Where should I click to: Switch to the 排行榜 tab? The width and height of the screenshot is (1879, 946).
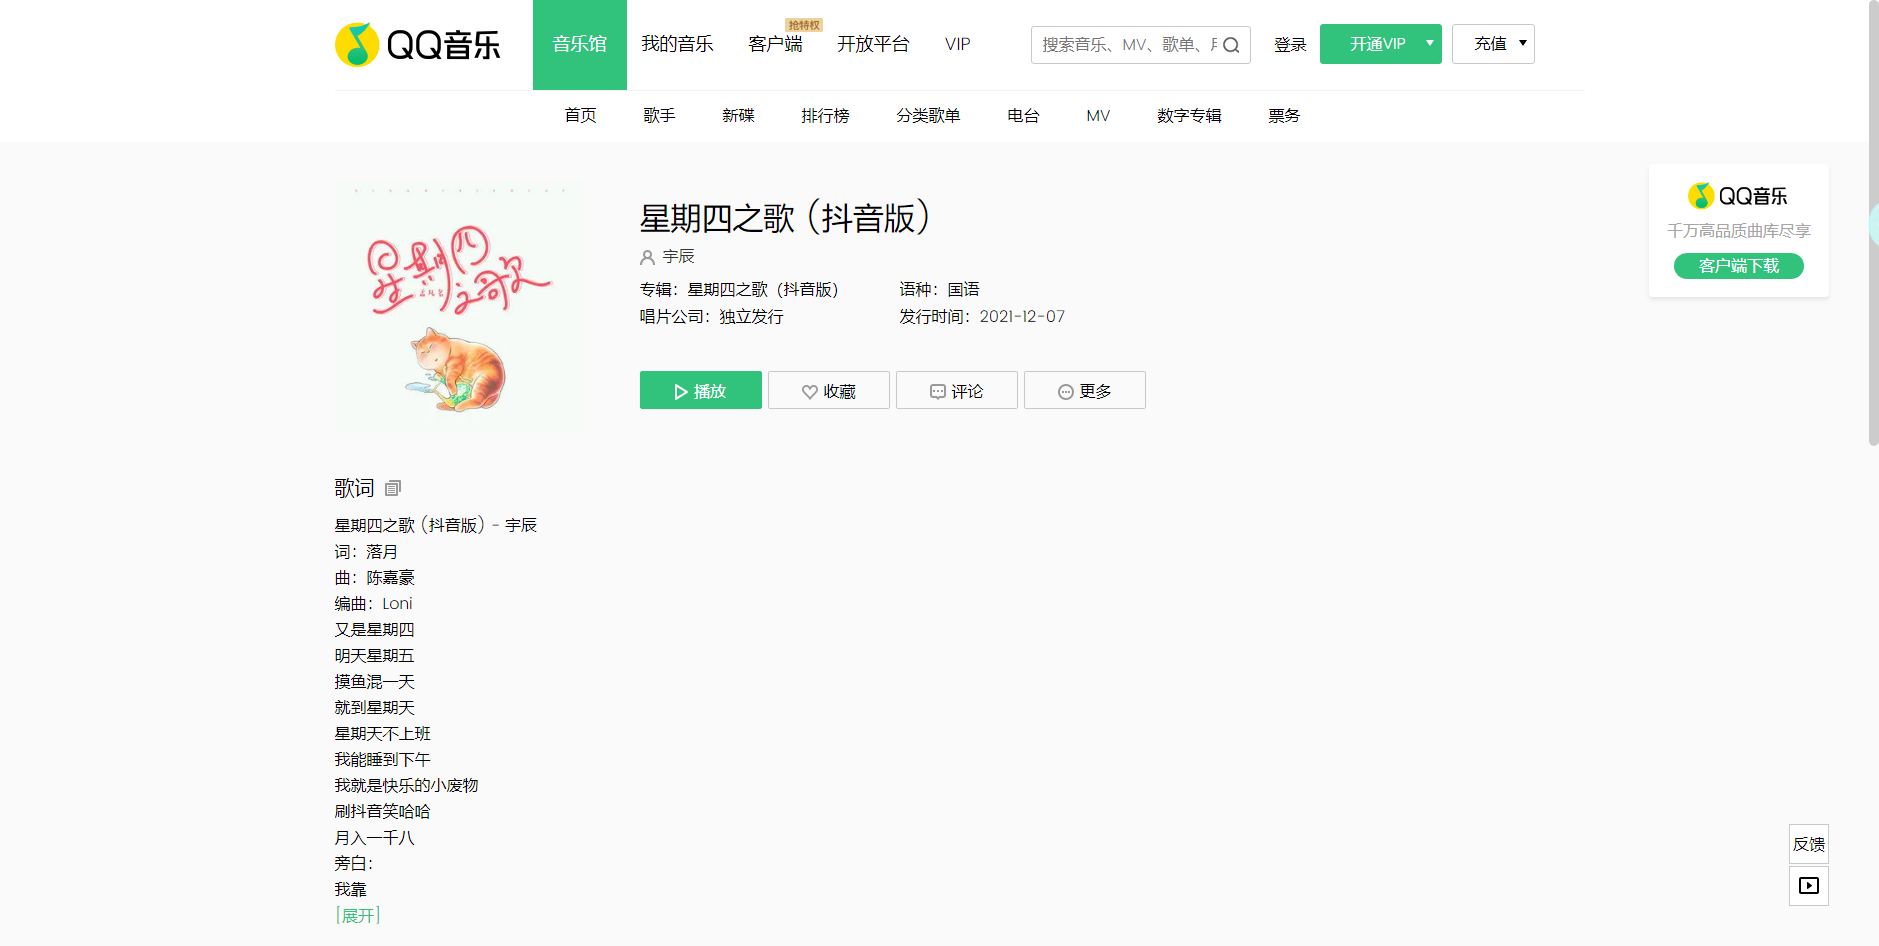[x=824, y=115]
